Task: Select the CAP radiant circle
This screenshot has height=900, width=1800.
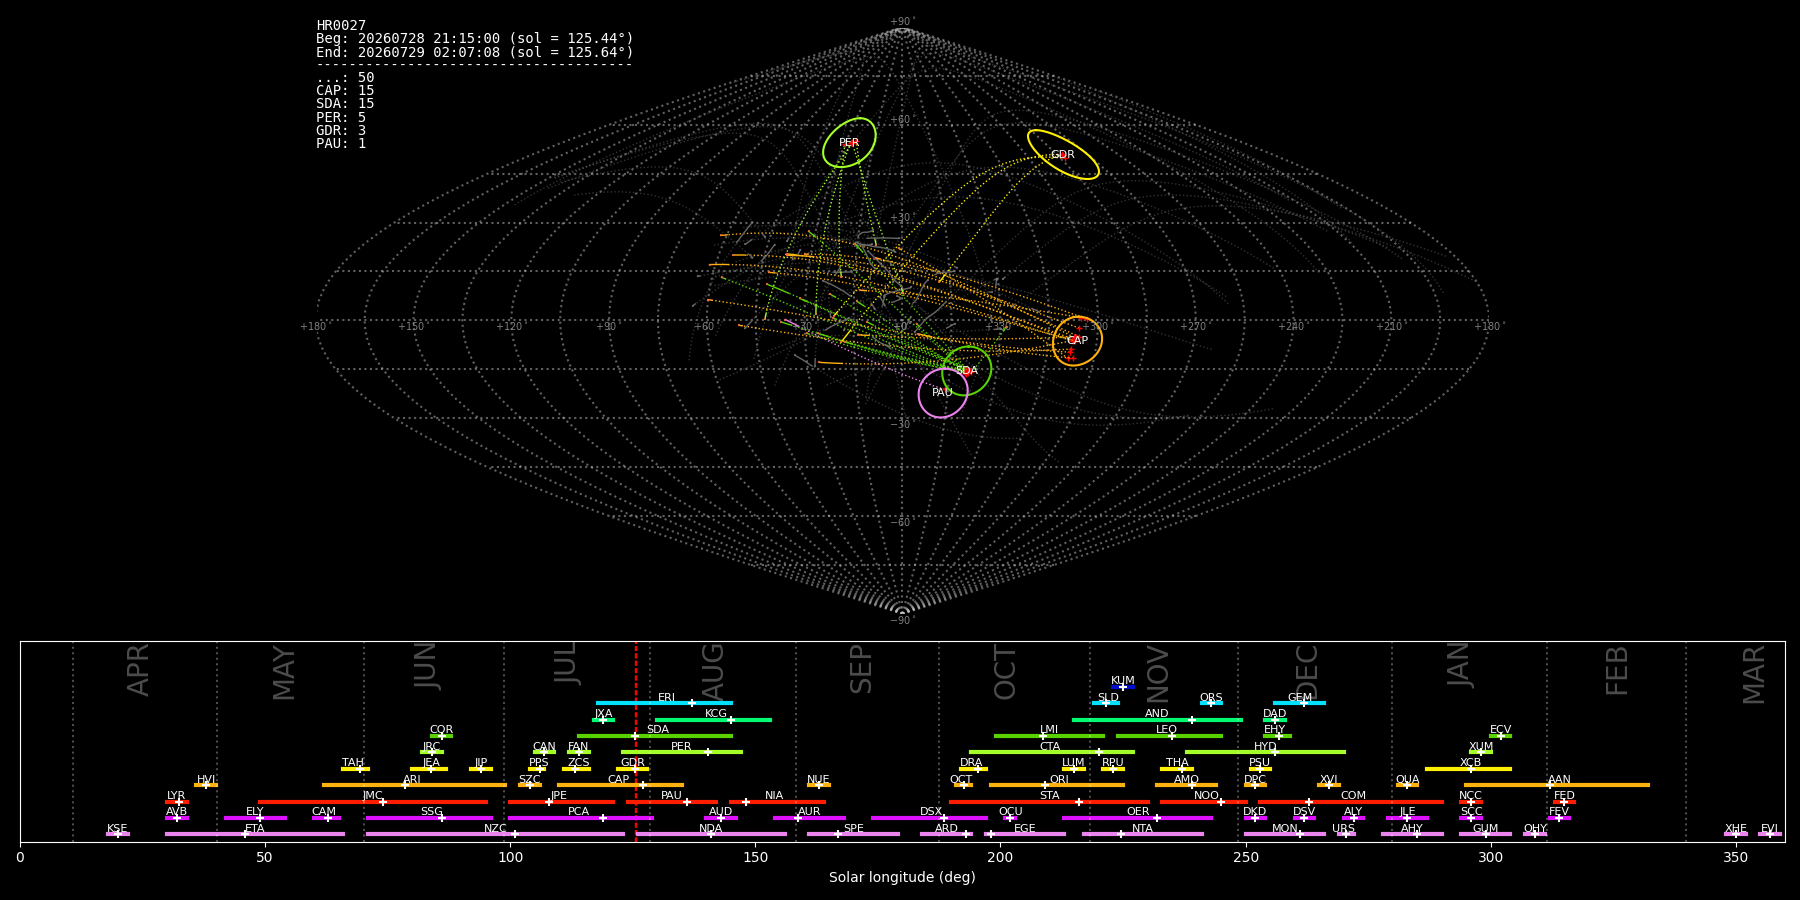Action: pyautogui.click(x=1077, y=341)
